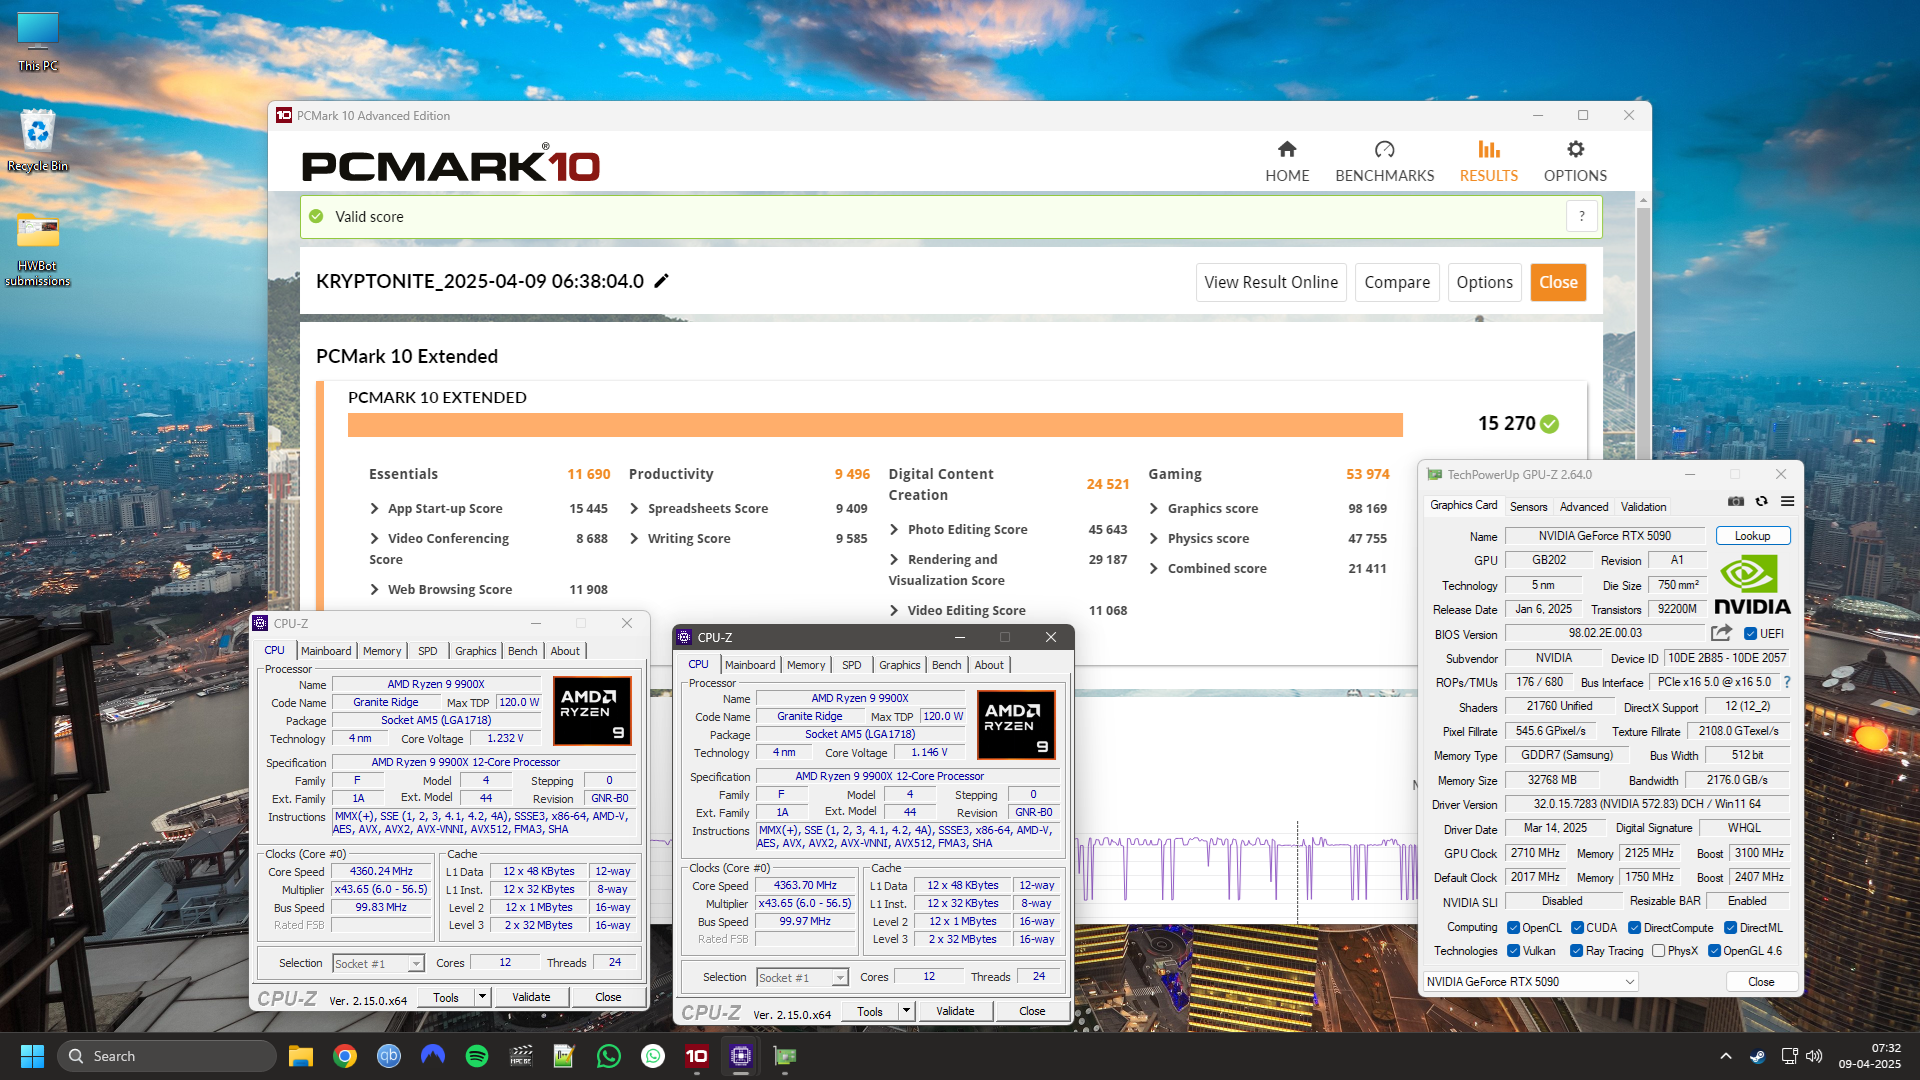Image resolution: width=1920 pixels, height=1080 pixels.
Task: Open Steam tray icon
Action: [x=1757, y=1056]
